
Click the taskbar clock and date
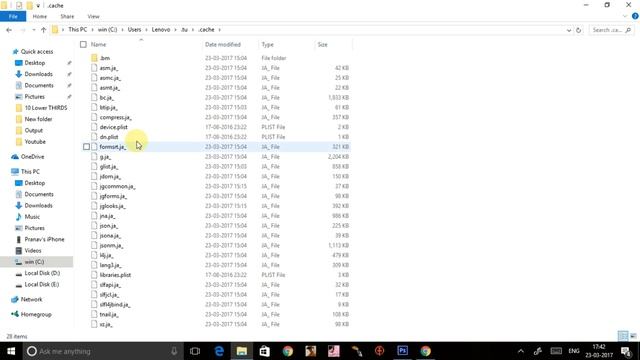tap(599, 351)
